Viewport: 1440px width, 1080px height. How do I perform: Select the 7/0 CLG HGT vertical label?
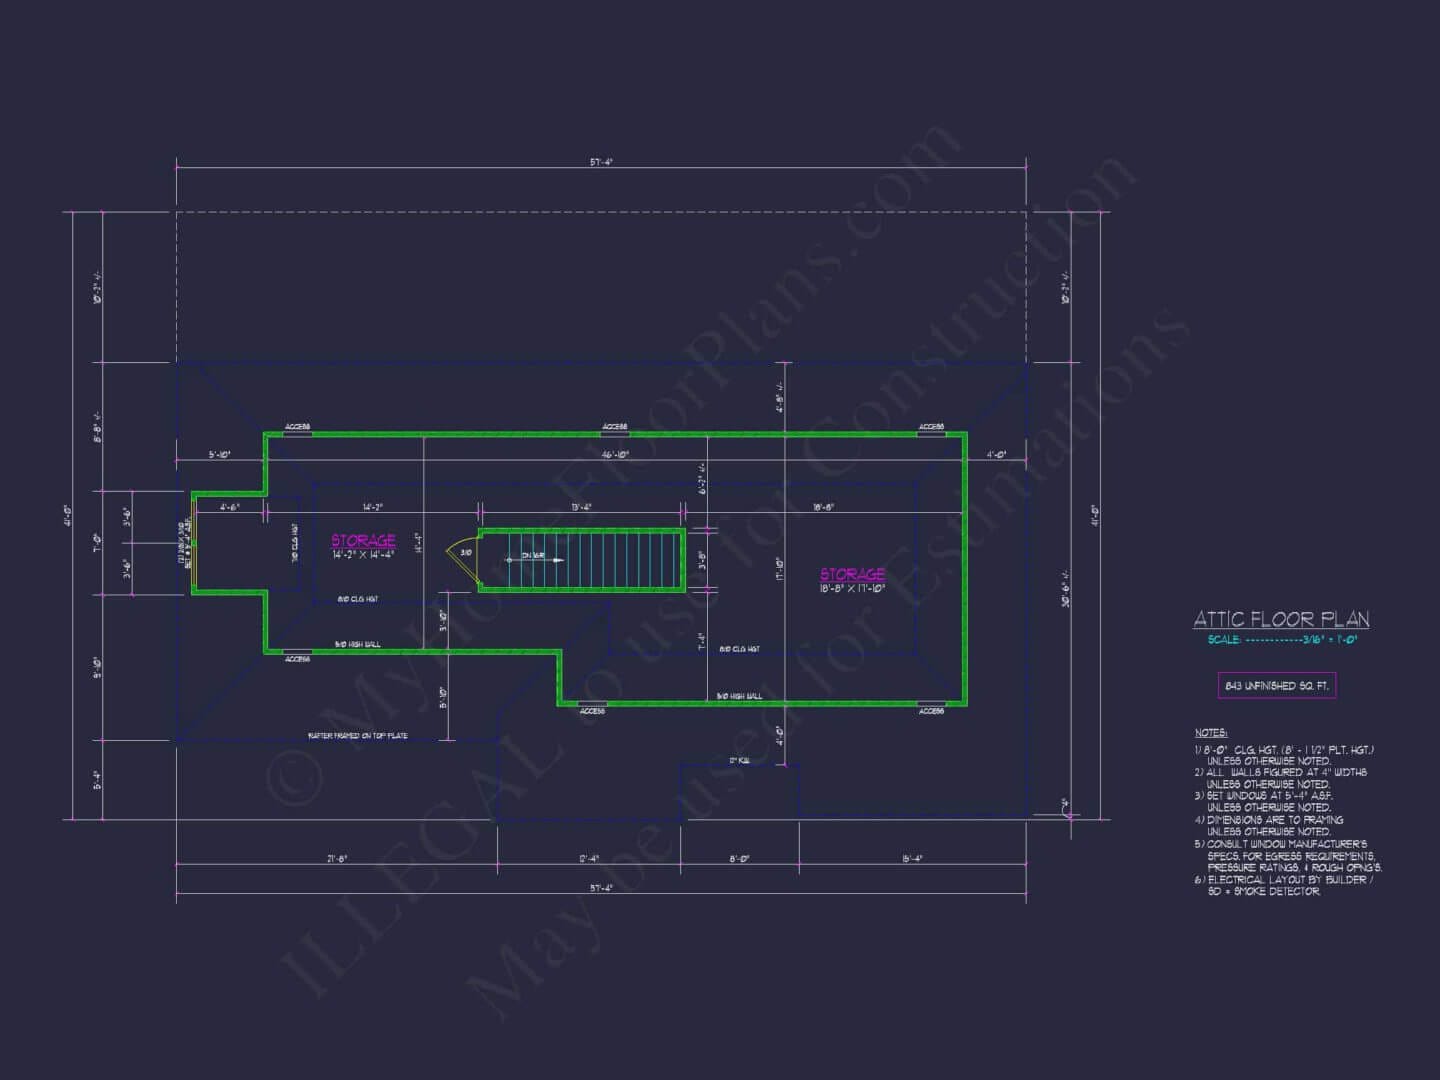click(294, 543)
